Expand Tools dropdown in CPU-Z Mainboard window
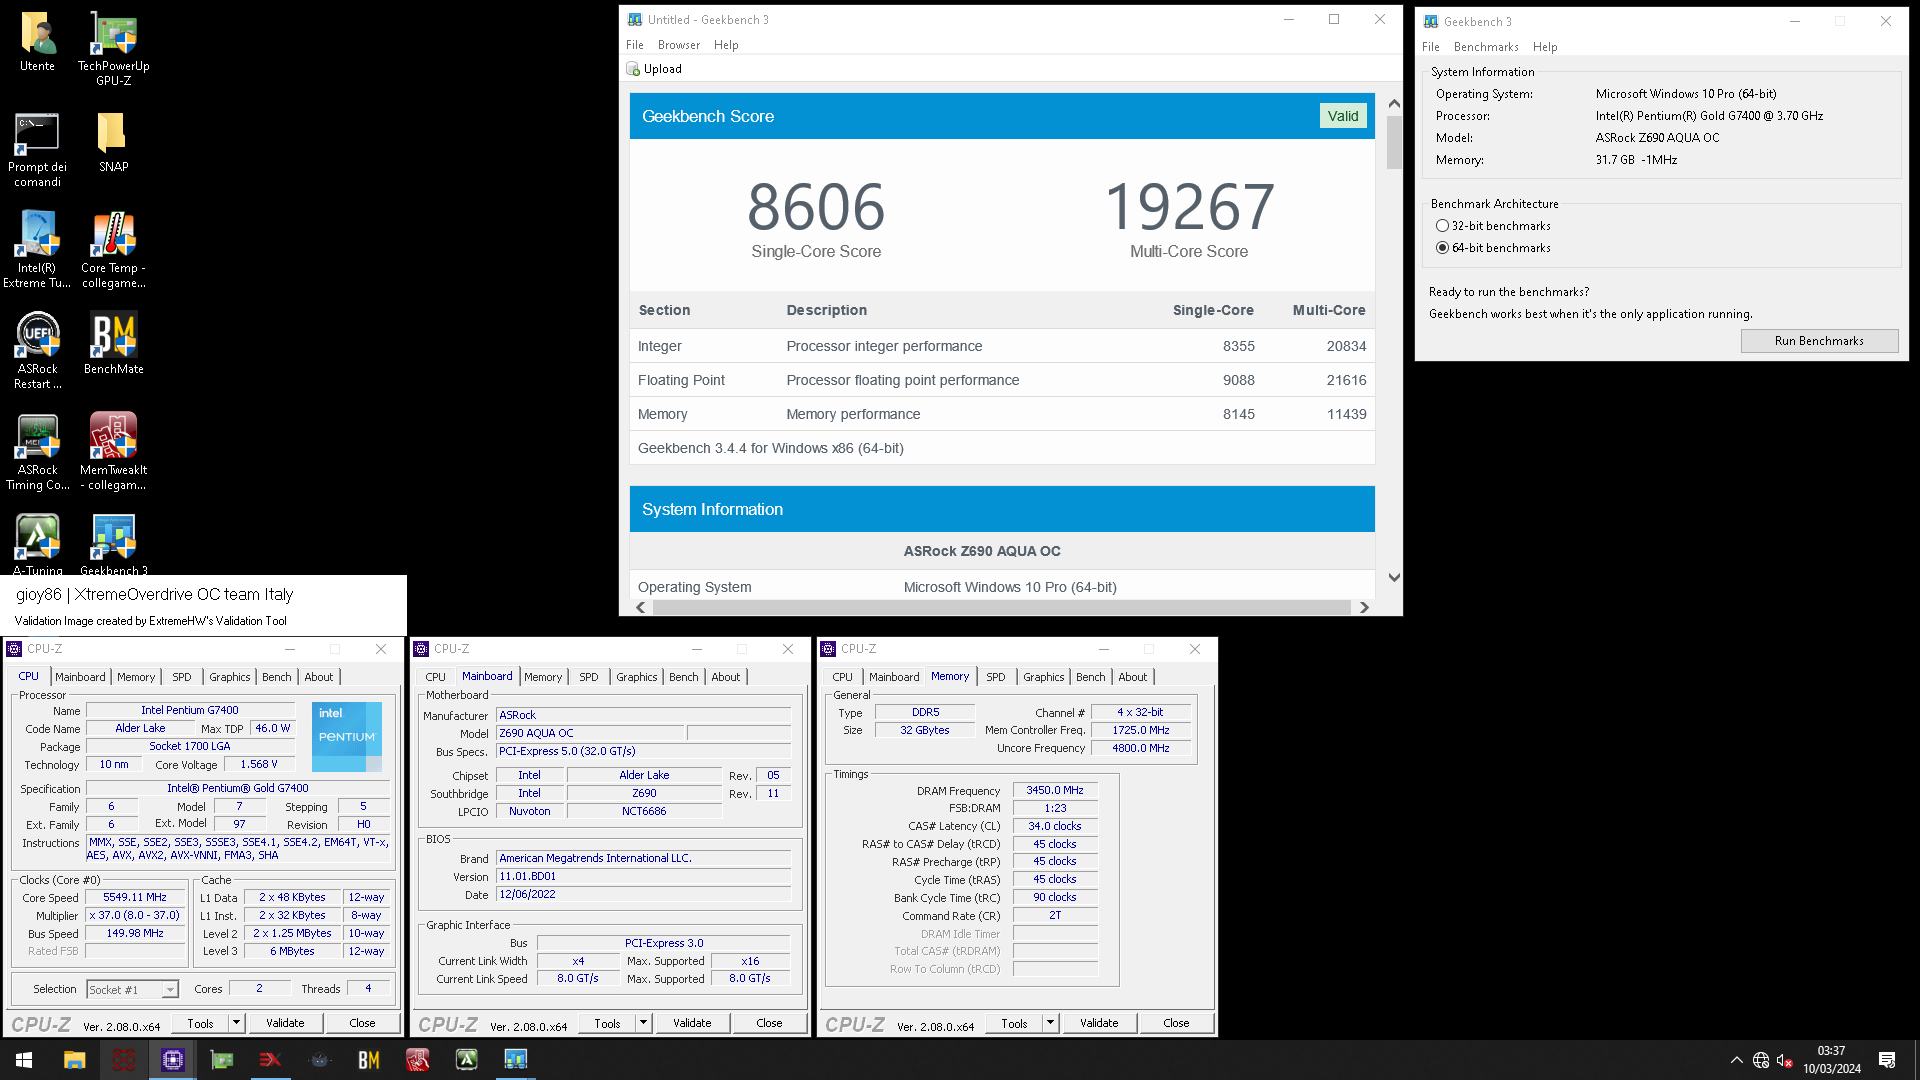 click(x=644, y=1023)
